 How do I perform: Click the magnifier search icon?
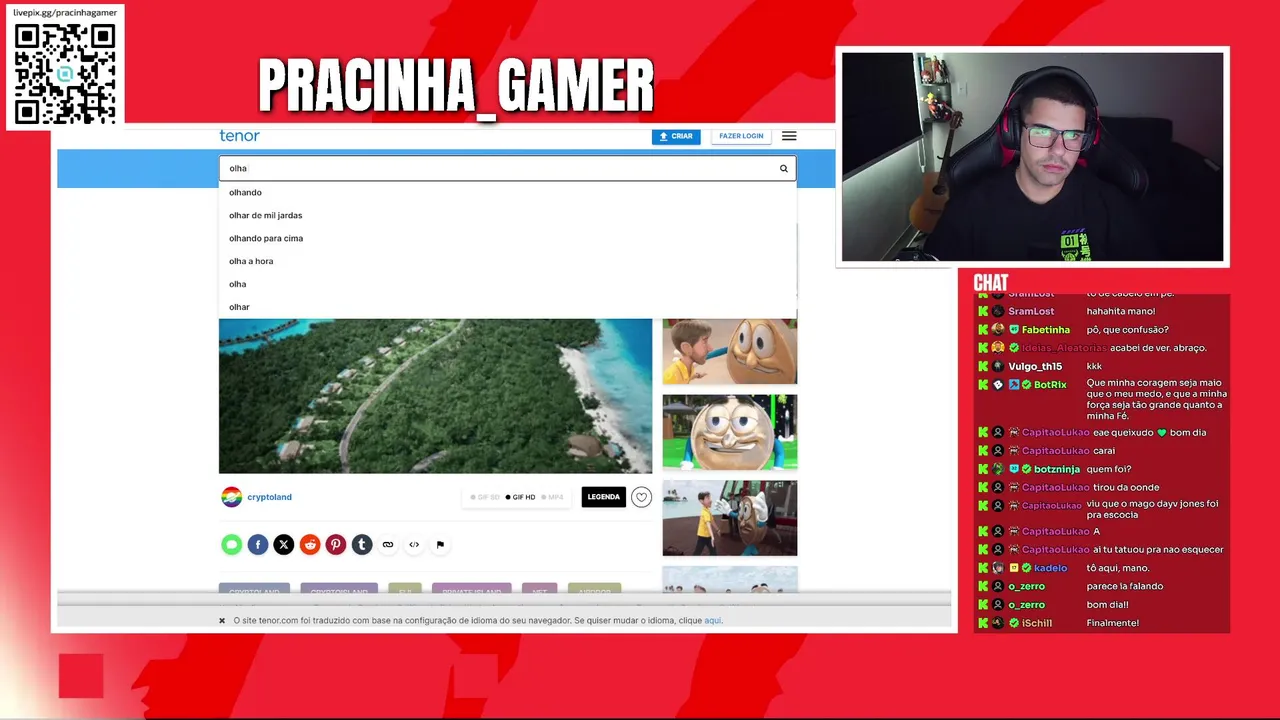(x=784, y=169)
